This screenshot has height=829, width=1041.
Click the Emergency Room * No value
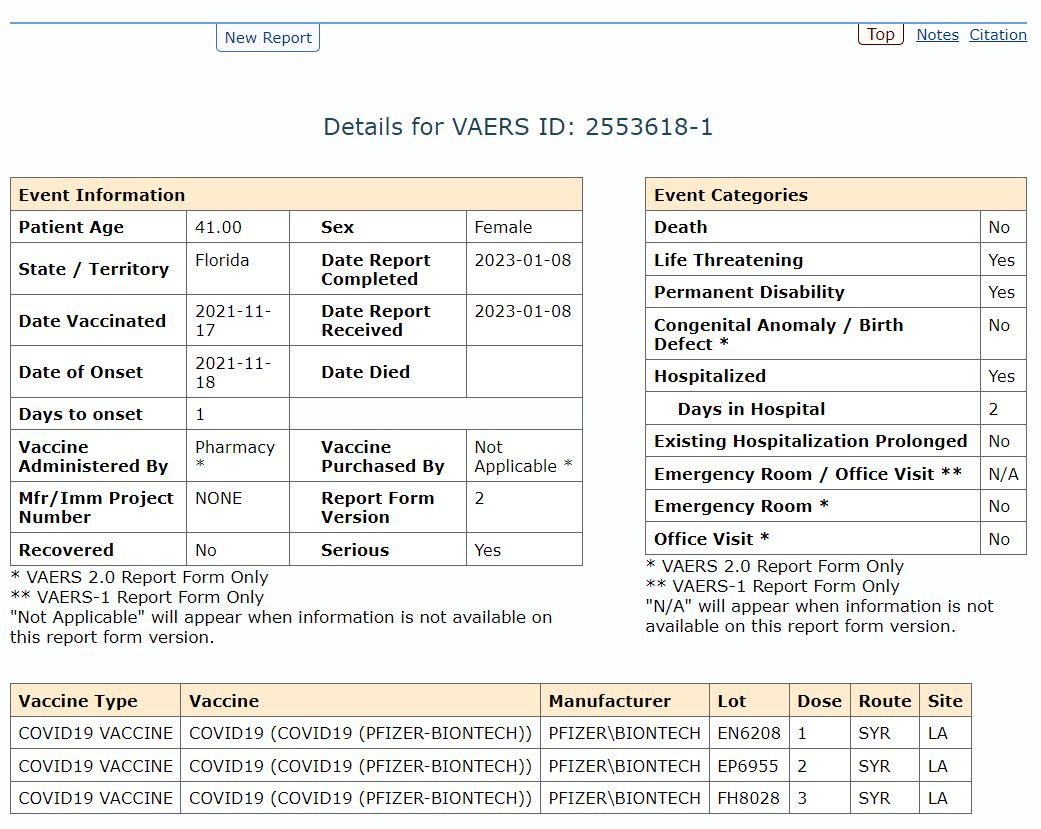pos(999,506)
